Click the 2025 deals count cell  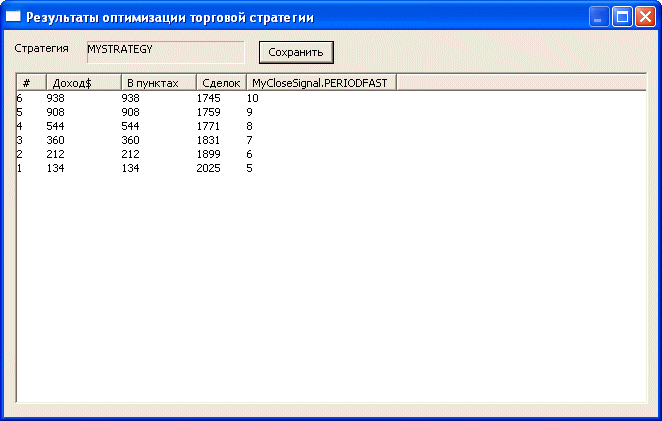tap(209, 168)
